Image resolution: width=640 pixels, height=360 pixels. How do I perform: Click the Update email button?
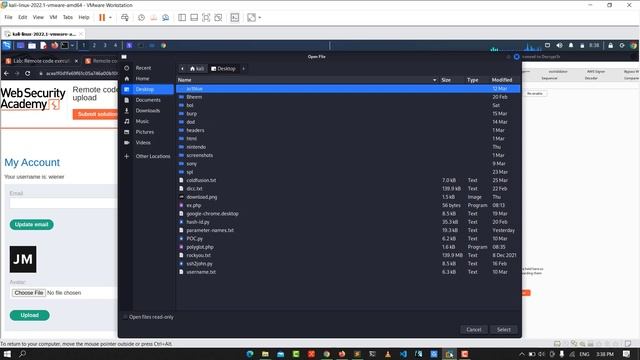pyautogui.click(x=31, y=224)
